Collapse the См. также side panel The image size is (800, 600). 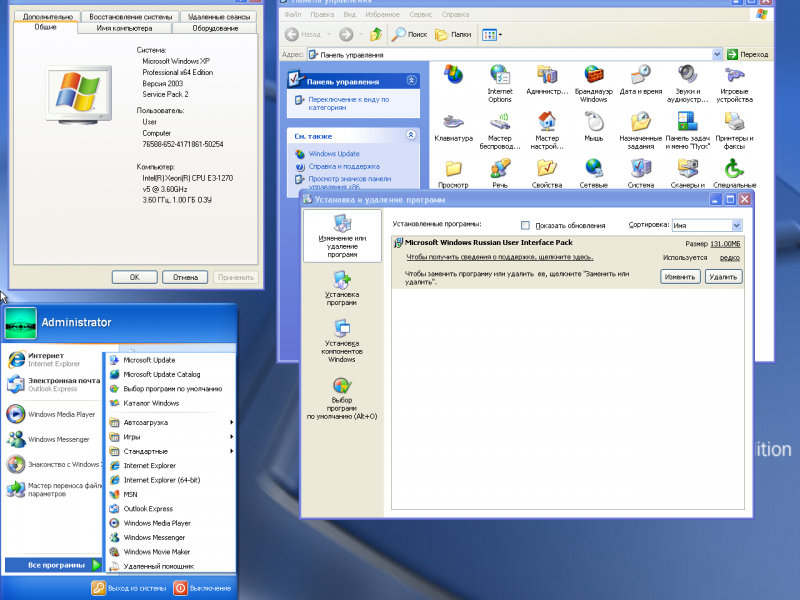[411, 135]
